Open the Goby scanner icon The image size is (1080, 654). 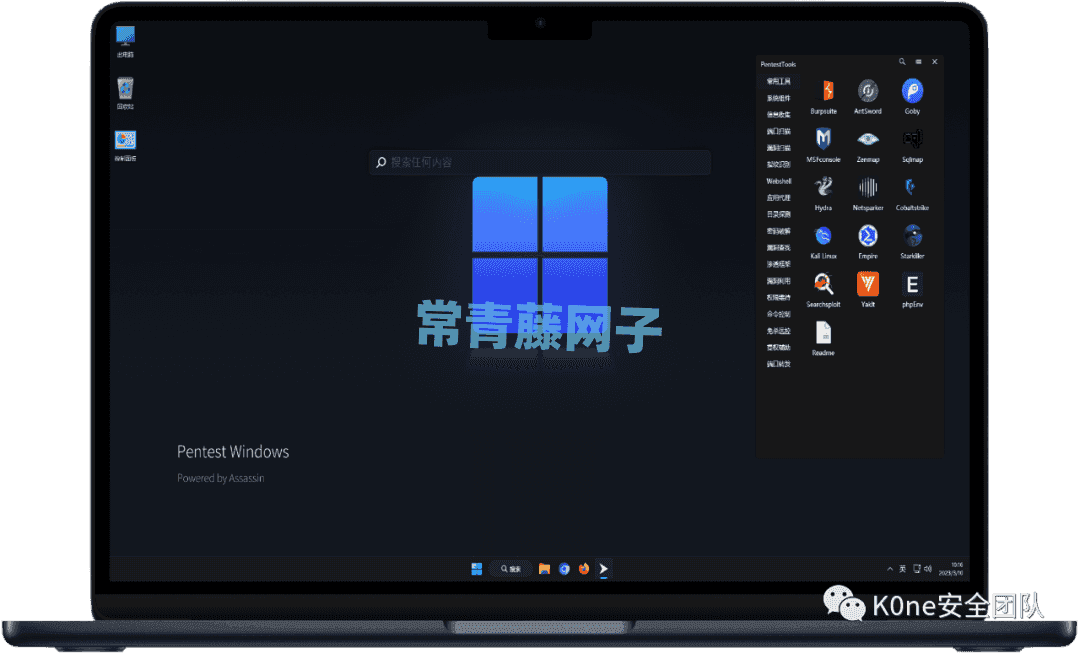coord(912,92)
